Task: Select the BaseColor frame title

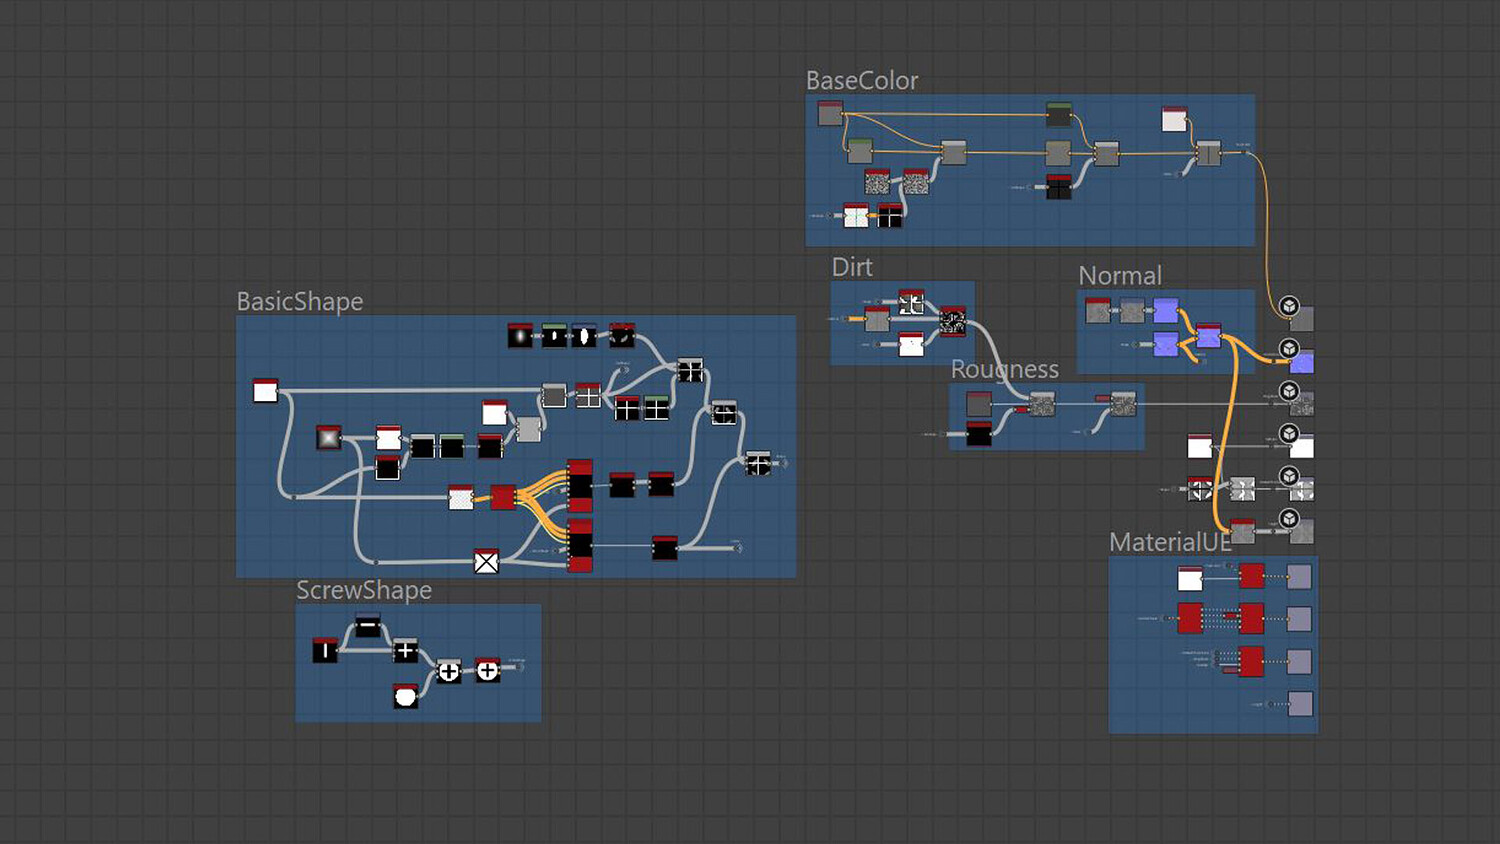Action: (x=862, y=80)
